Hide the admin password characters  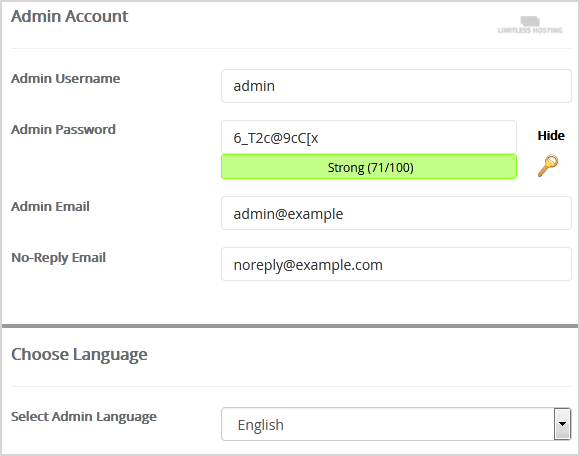[x=551, y=135]
